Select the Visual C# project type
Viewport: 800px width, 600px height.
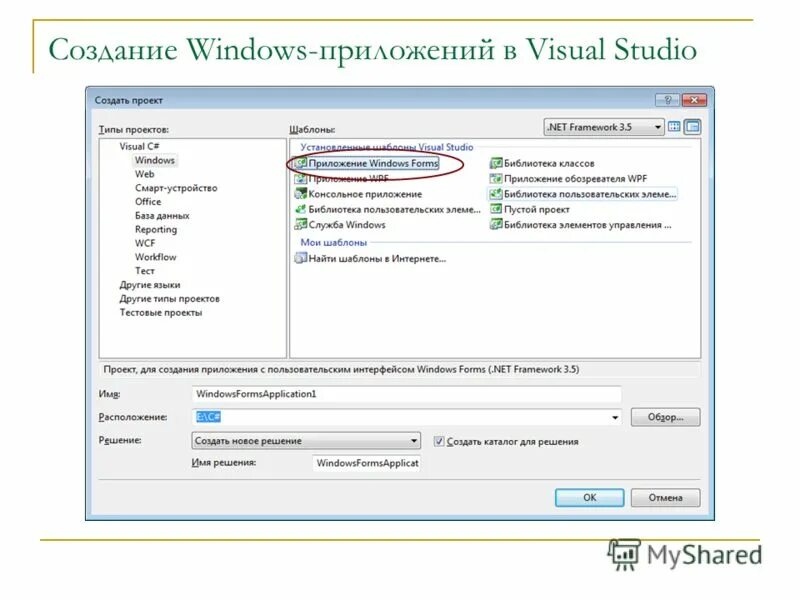(x=139, y=146)
